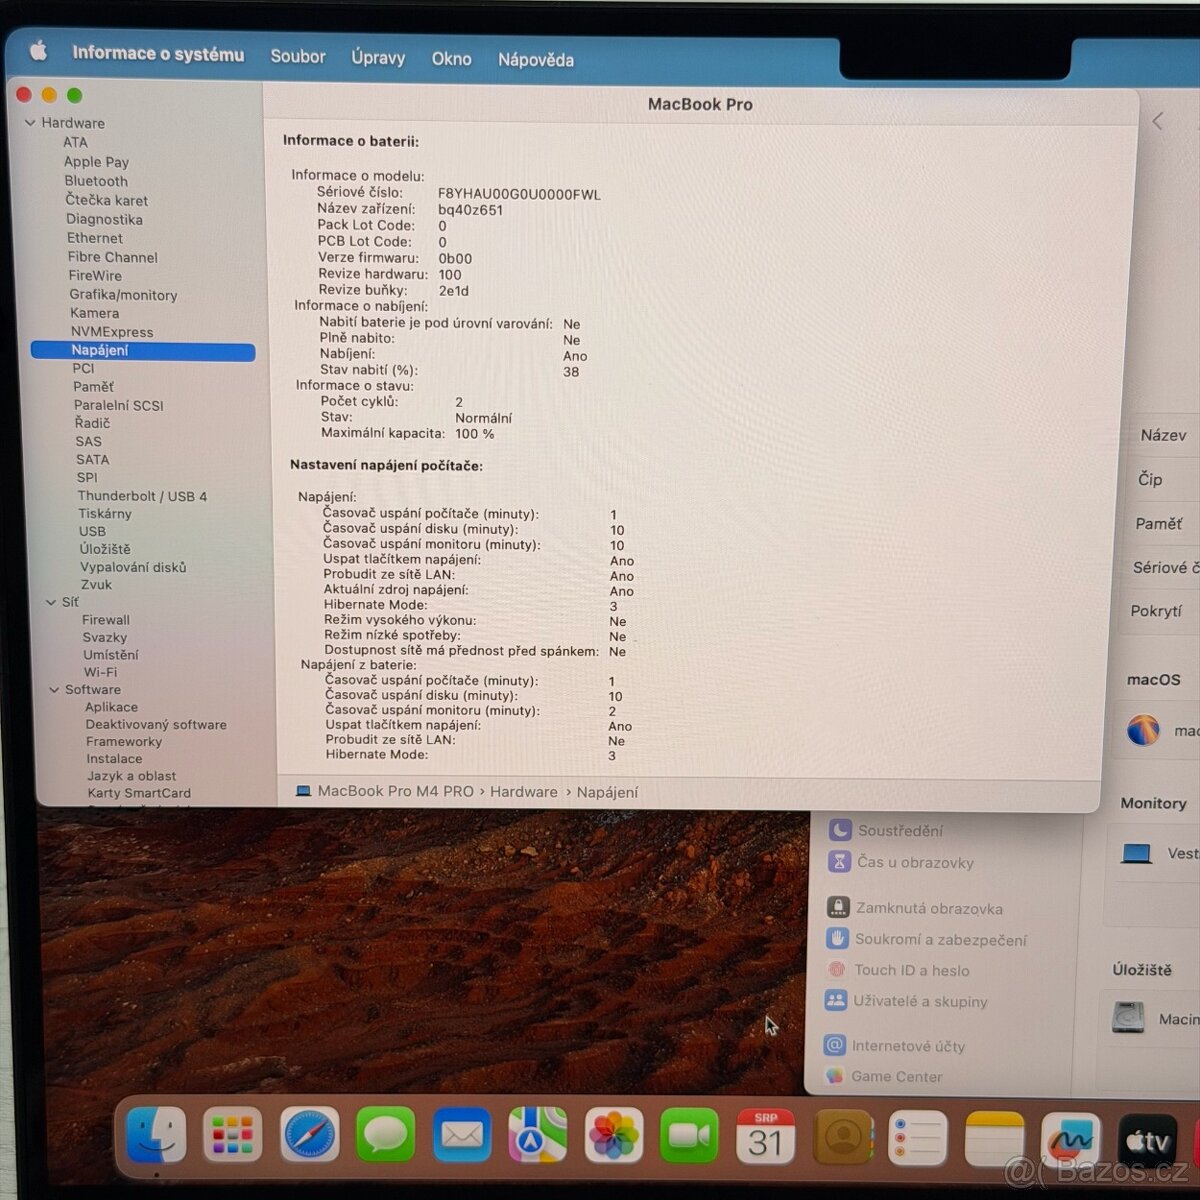The width and height of the screenshot is (1200, 1200).
Task: Click the Touch ID fingerprint icon
Action: pos(836,969)
